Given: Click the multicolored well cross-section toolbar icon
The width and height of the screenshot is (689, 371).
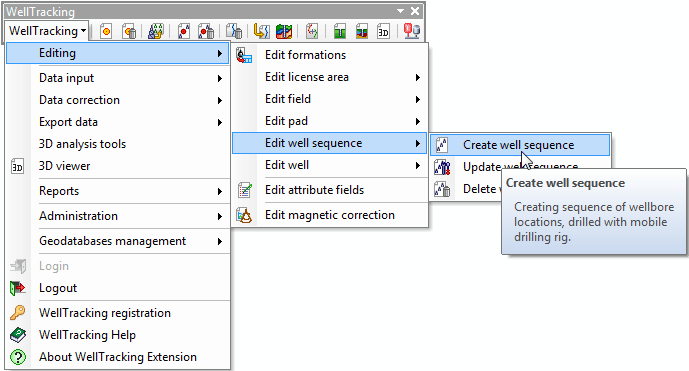Looking at the screenshot, I should (x=362, y=31).
